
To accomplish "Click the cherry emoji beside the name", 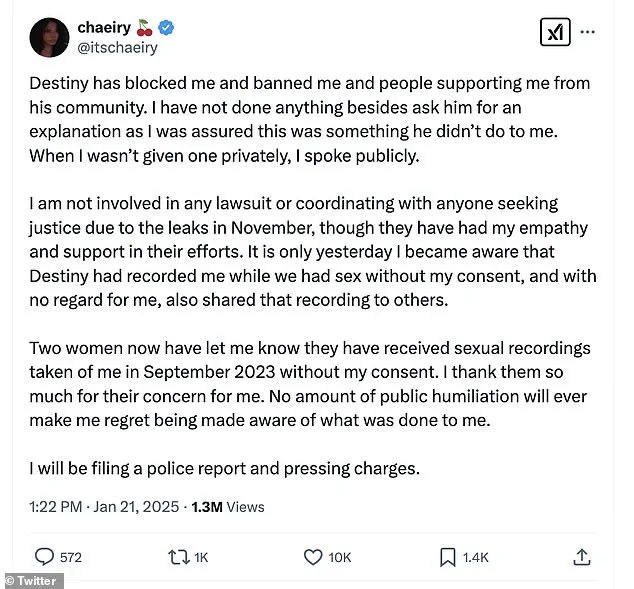I will pos(144,27).
